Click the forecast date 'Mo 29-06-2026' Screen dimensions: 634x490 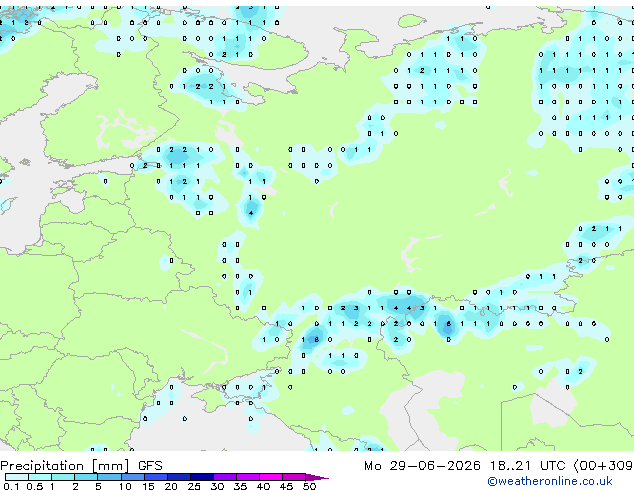pos(422,466)
